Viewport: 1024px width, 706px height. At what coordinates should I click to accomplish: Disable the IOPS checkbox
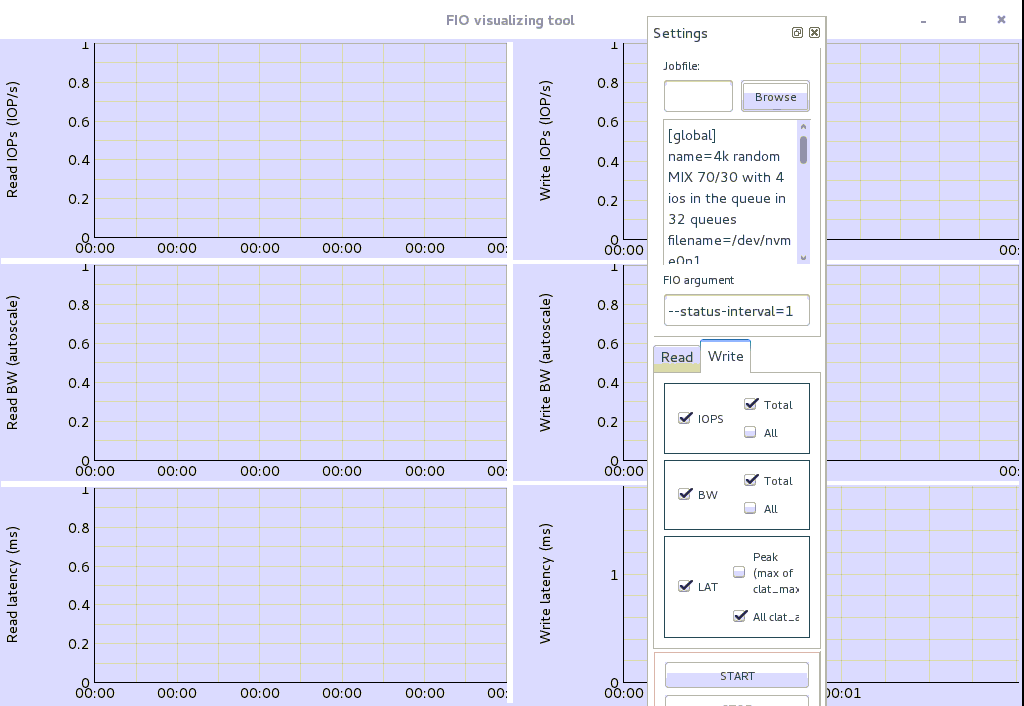coord(686,418)
